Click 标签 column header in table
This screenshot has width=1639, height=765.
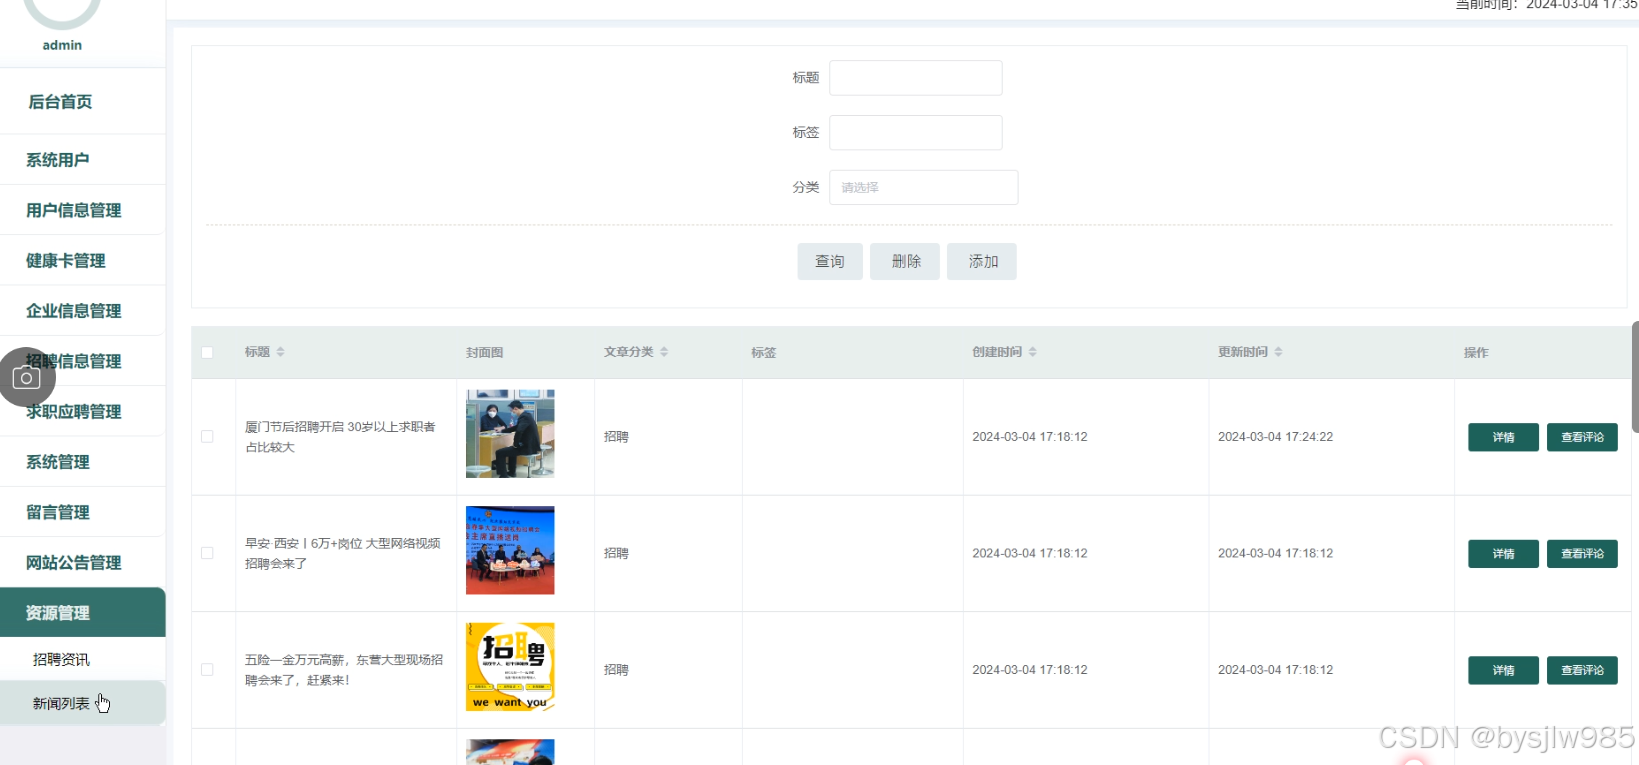pyautogui.click(x=764, y=353)
